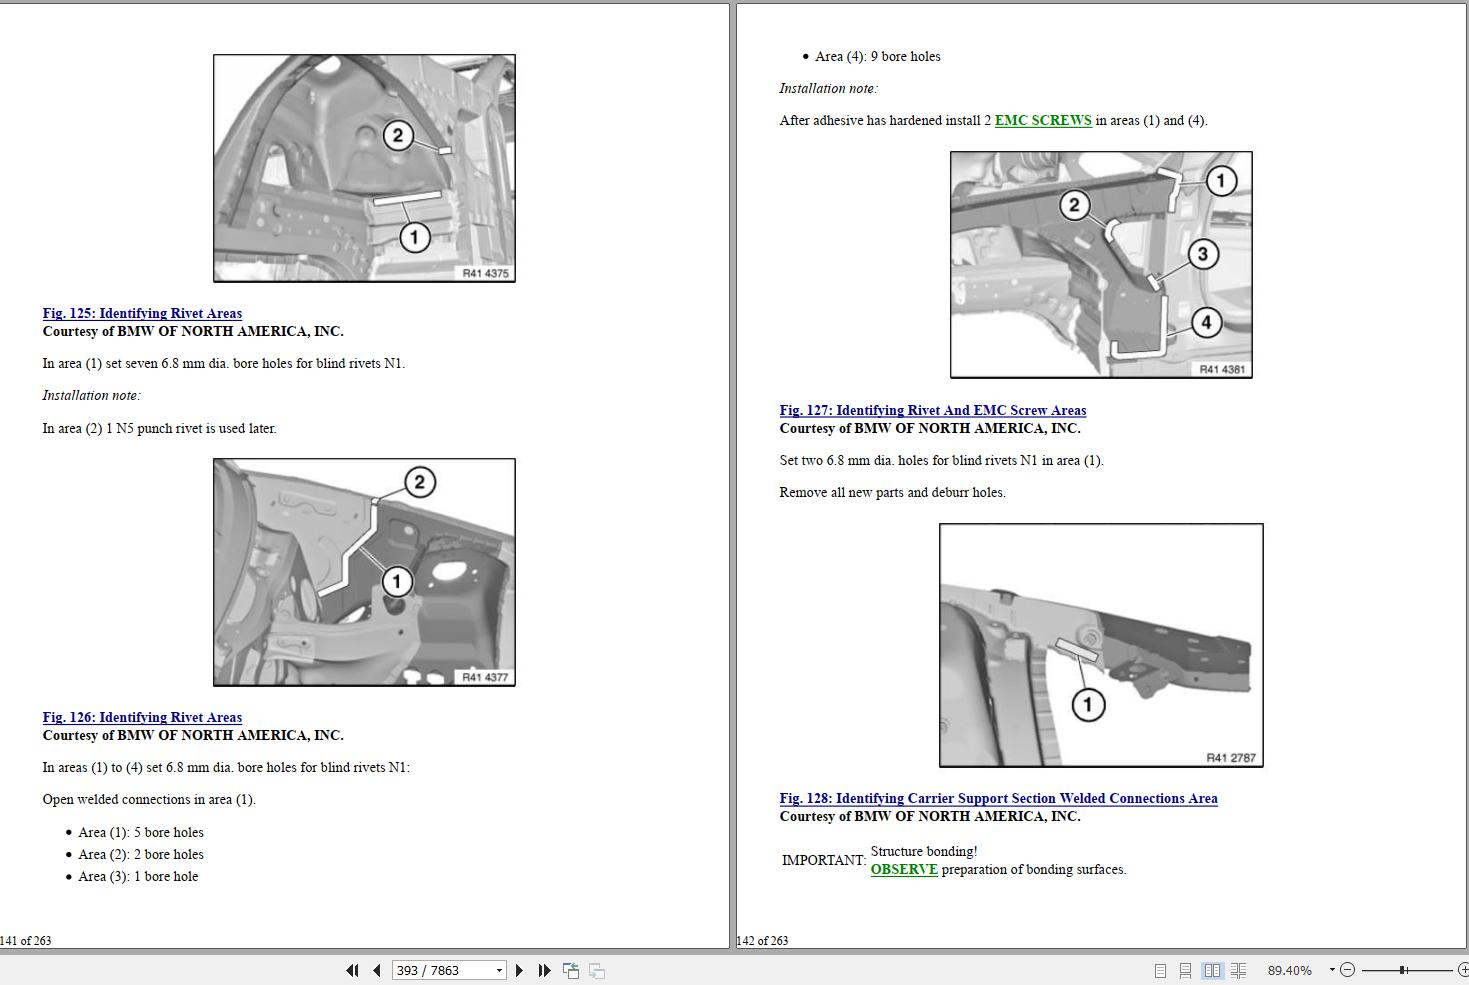Open the zoom percentage dropdown arrow
The image size is (1469, 985).
[x=1332, y=970]
